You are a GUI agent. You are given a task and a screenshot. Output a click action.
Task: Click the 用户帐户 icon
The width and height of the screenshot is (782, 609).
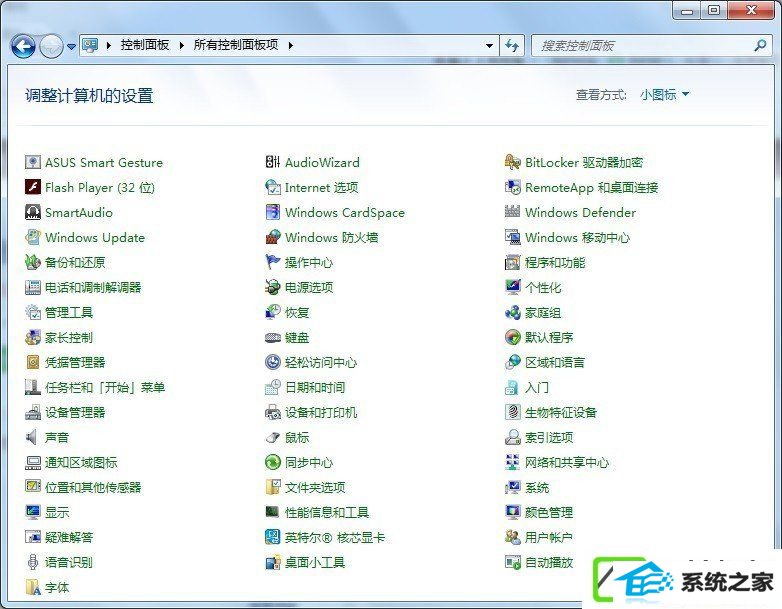coord(513,537)
